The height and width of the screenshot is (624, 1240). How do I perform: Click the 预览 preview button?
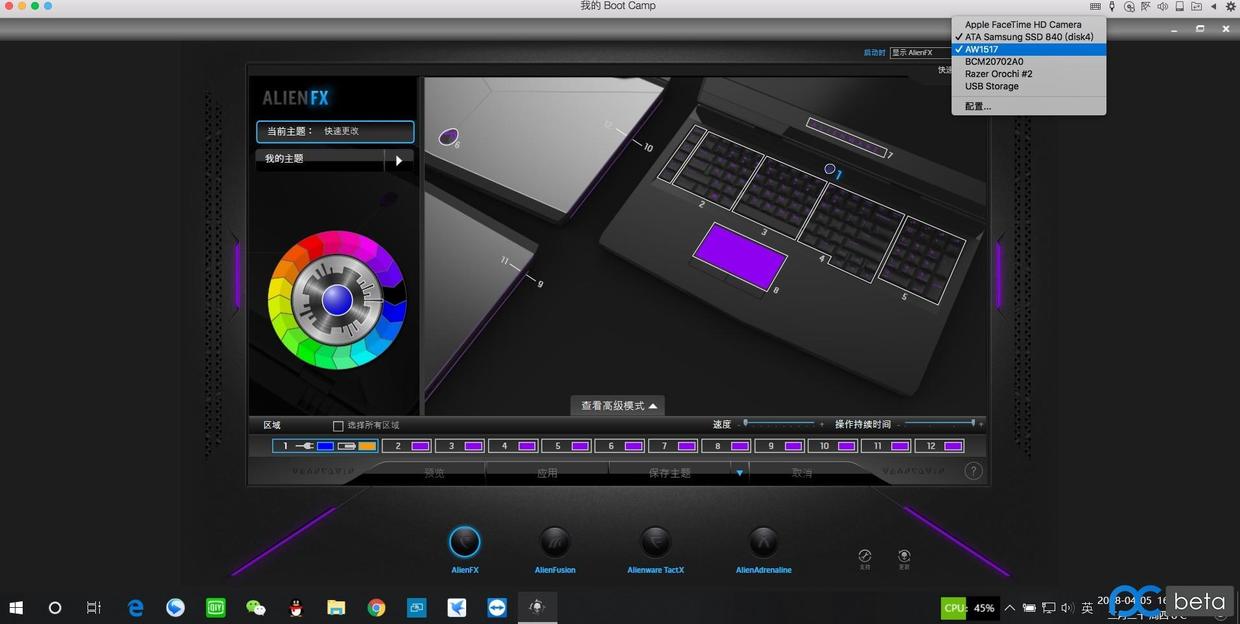pyautogui.click(x=434, y=473)
